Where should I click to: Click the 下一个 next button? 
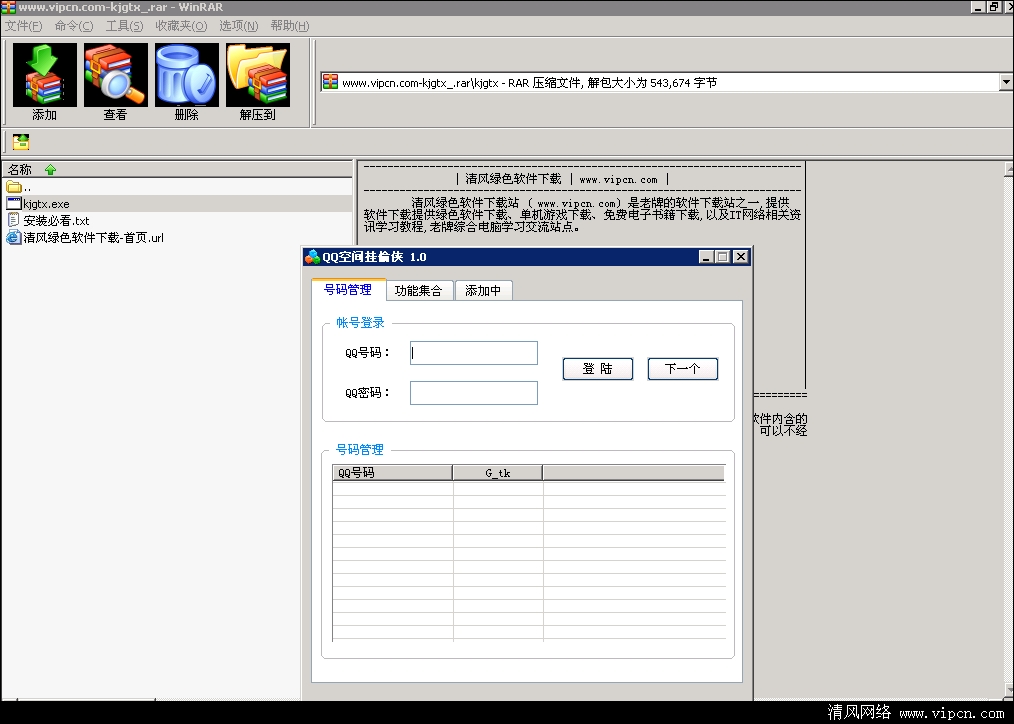click(683, 368)
